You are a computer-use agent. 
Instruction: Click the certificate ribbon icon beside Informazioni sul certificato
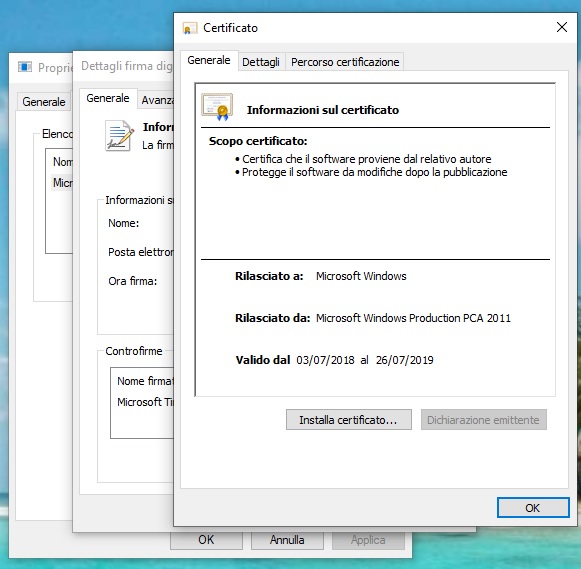(x=217, y=107)
